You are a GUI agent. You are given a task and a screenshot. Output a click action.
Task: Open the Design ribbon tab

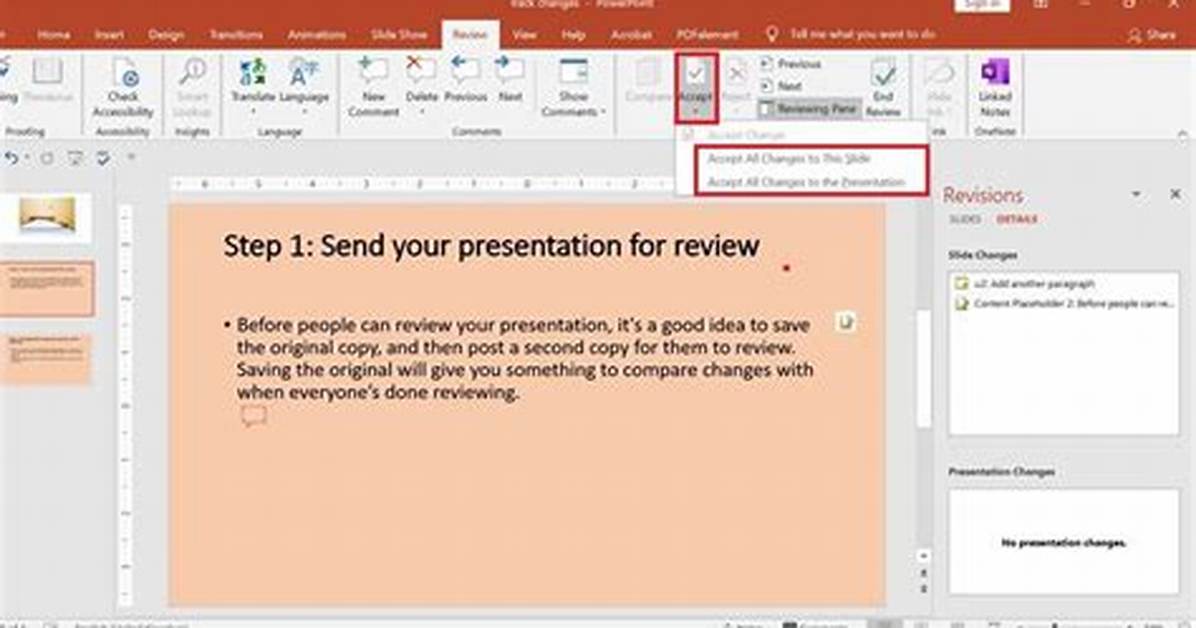tap(166, 34)
